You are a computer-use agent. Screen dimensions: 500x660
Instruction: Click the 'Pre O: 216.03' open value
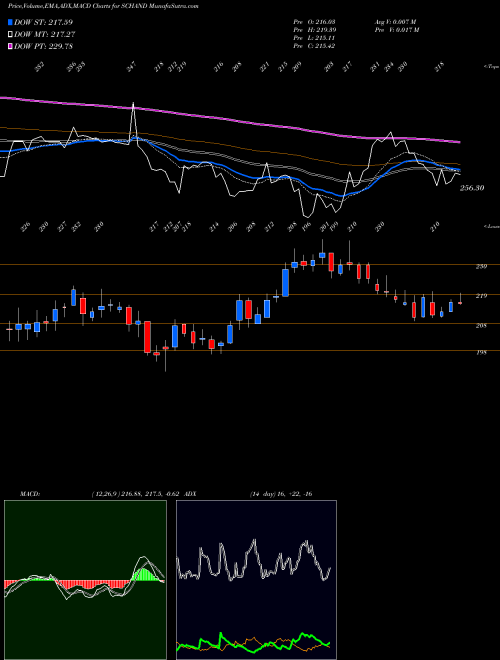pyautogui.click(x=314, y=21)
